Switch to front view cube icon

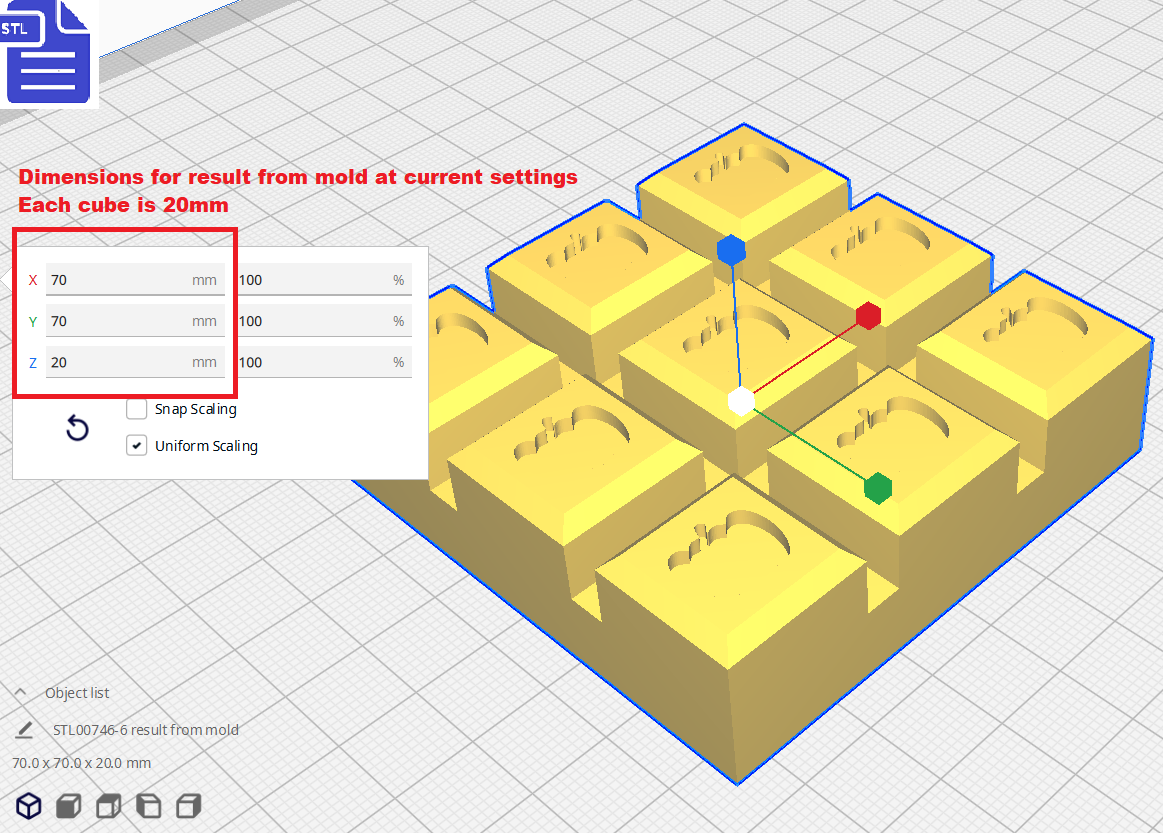[69, 806]
